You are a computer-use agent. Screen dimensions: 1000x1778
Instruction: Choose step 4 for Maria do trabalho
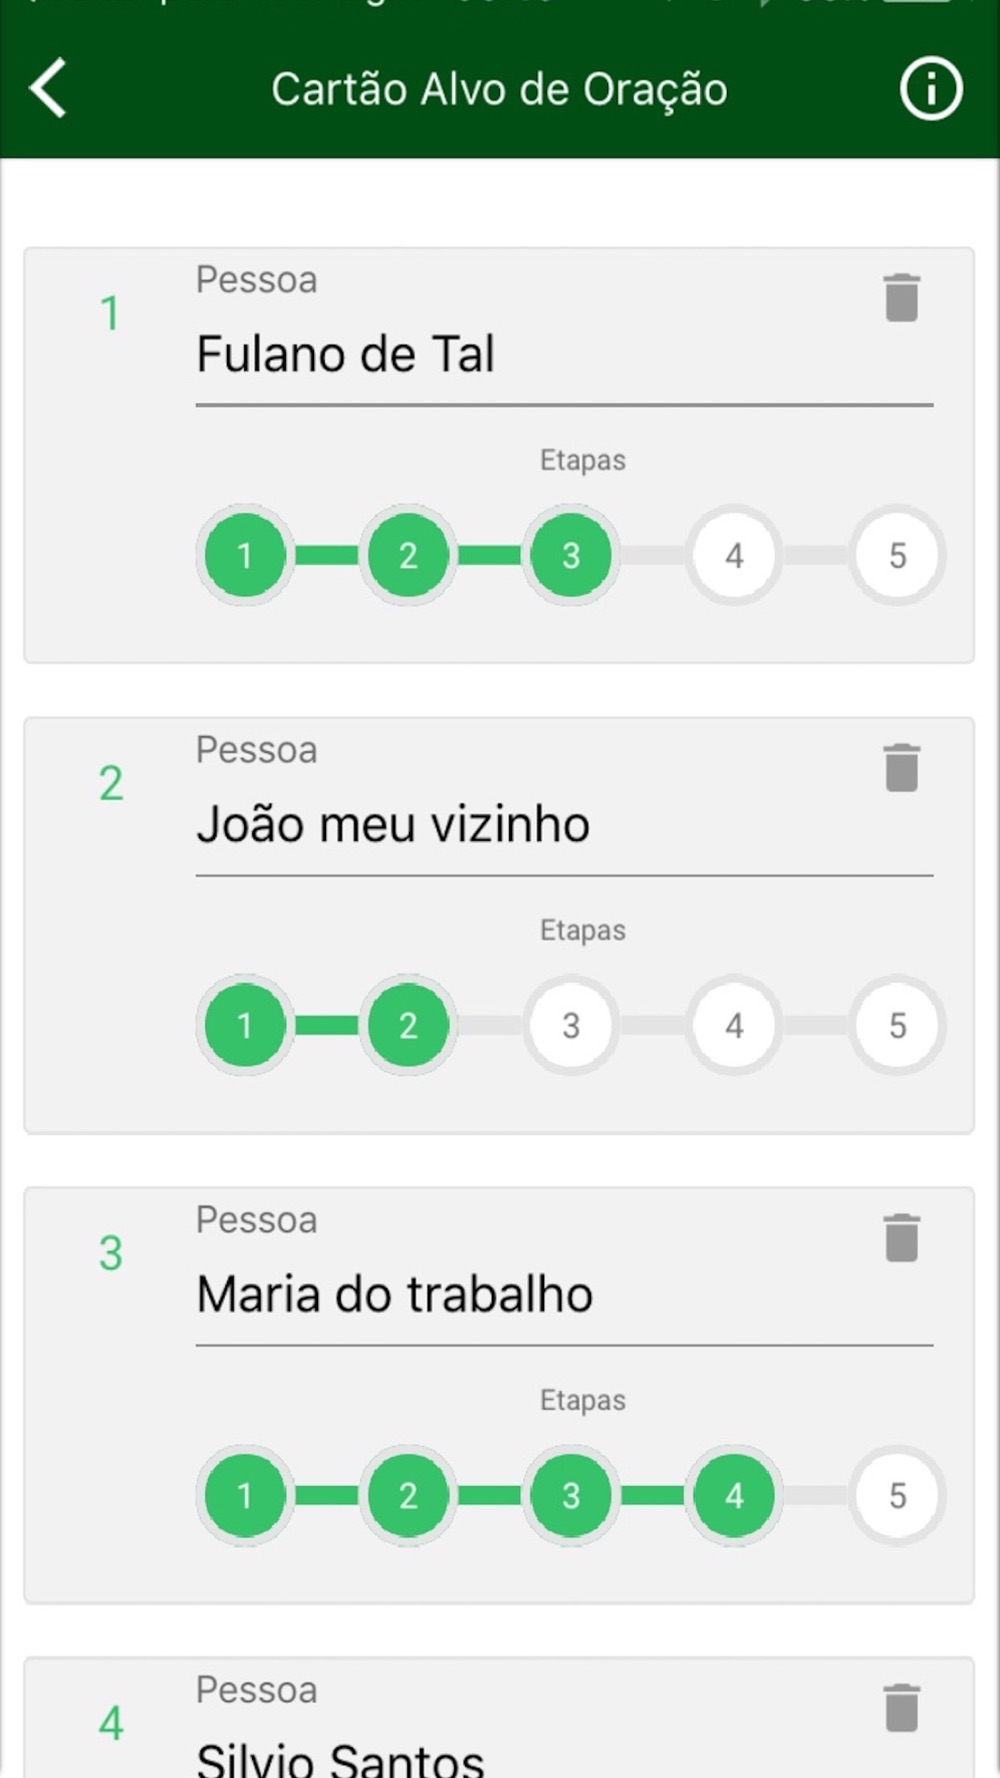(734, 1495)
